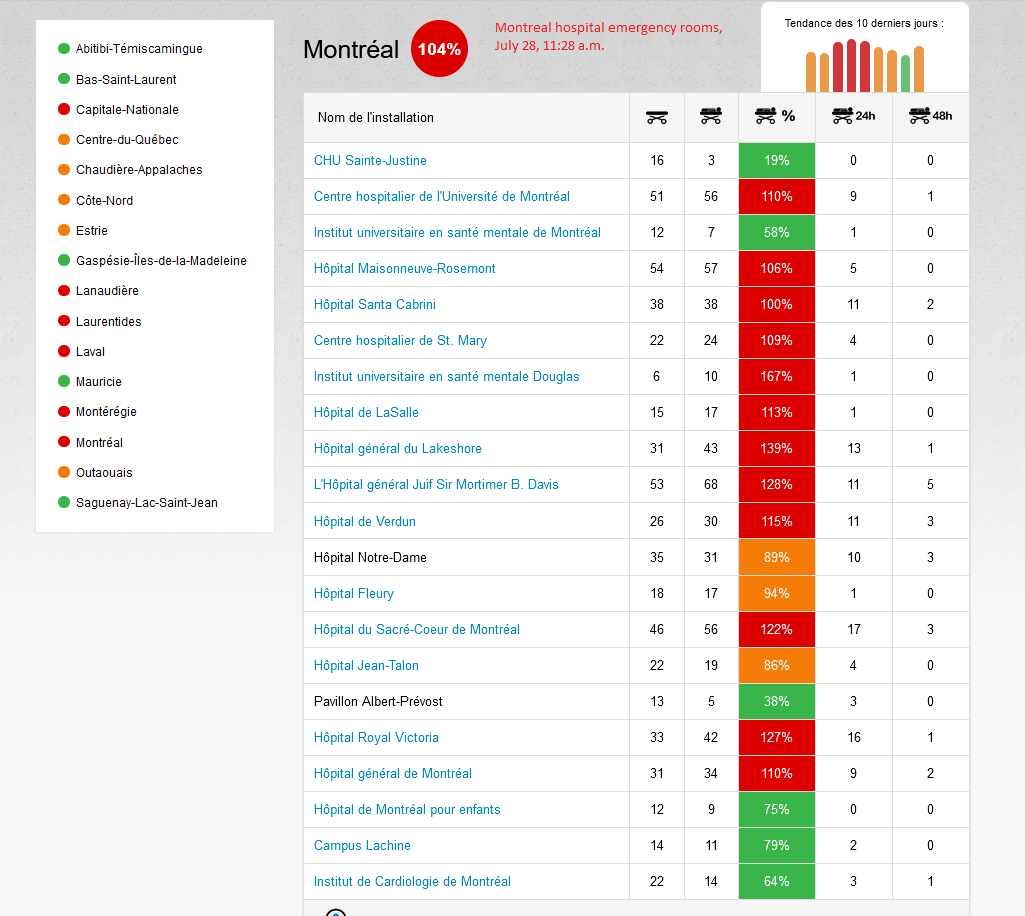Image resolution: width=1025 pixels, height=916 pixels.
Task: Click the occupied stretcher column header icon
Action: (711, 116)
